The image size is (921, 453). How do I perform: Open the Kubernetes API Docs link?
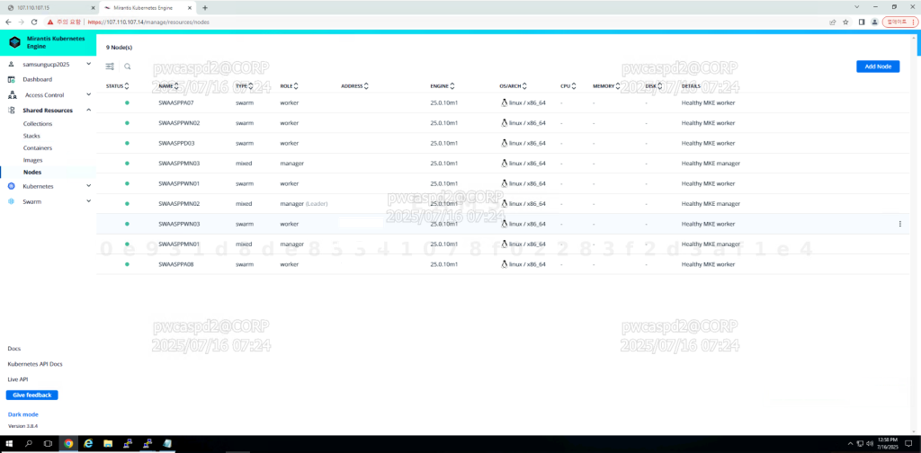35,364
